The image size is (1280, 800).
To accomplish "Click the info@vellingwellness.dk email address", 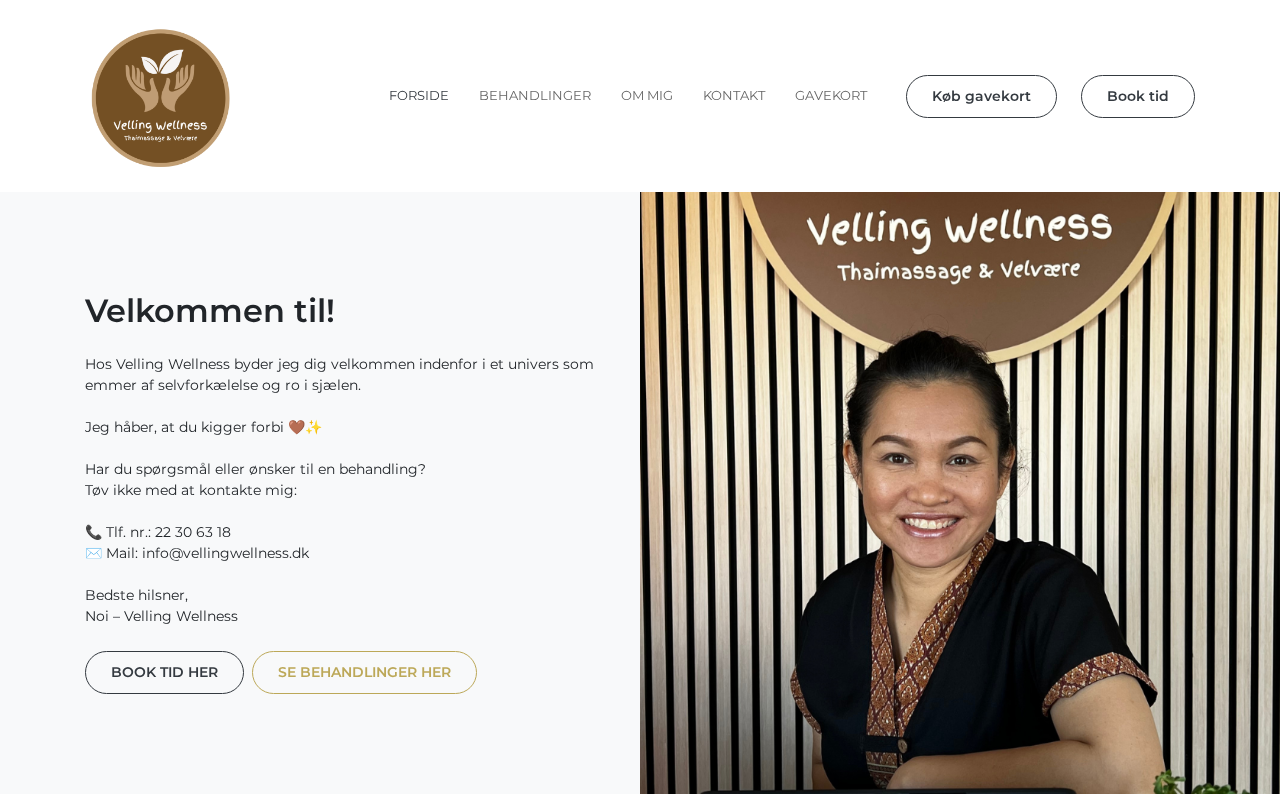I will click(x=226, y=553).
